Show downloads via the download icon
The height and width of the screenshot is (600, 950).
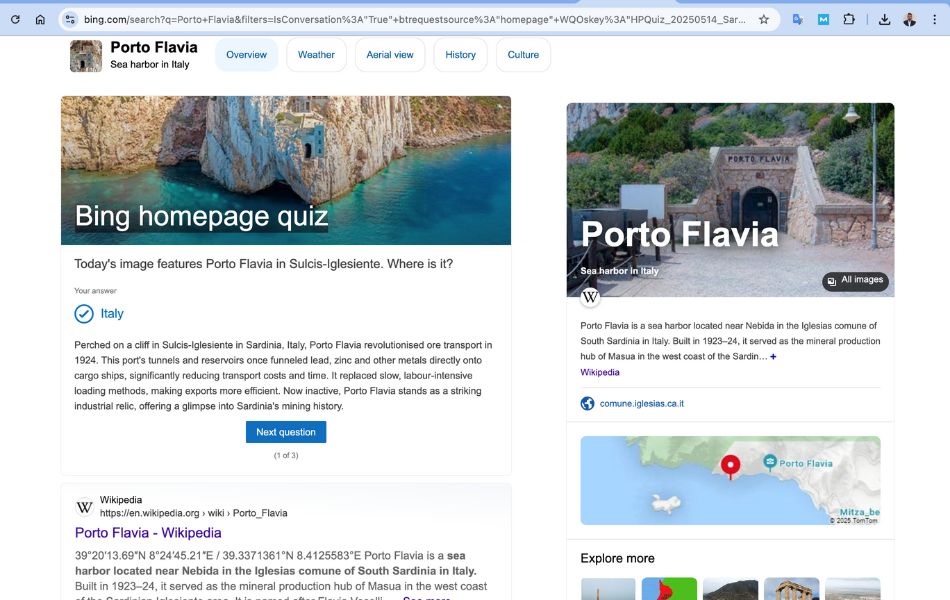click(x=885, y=19)
